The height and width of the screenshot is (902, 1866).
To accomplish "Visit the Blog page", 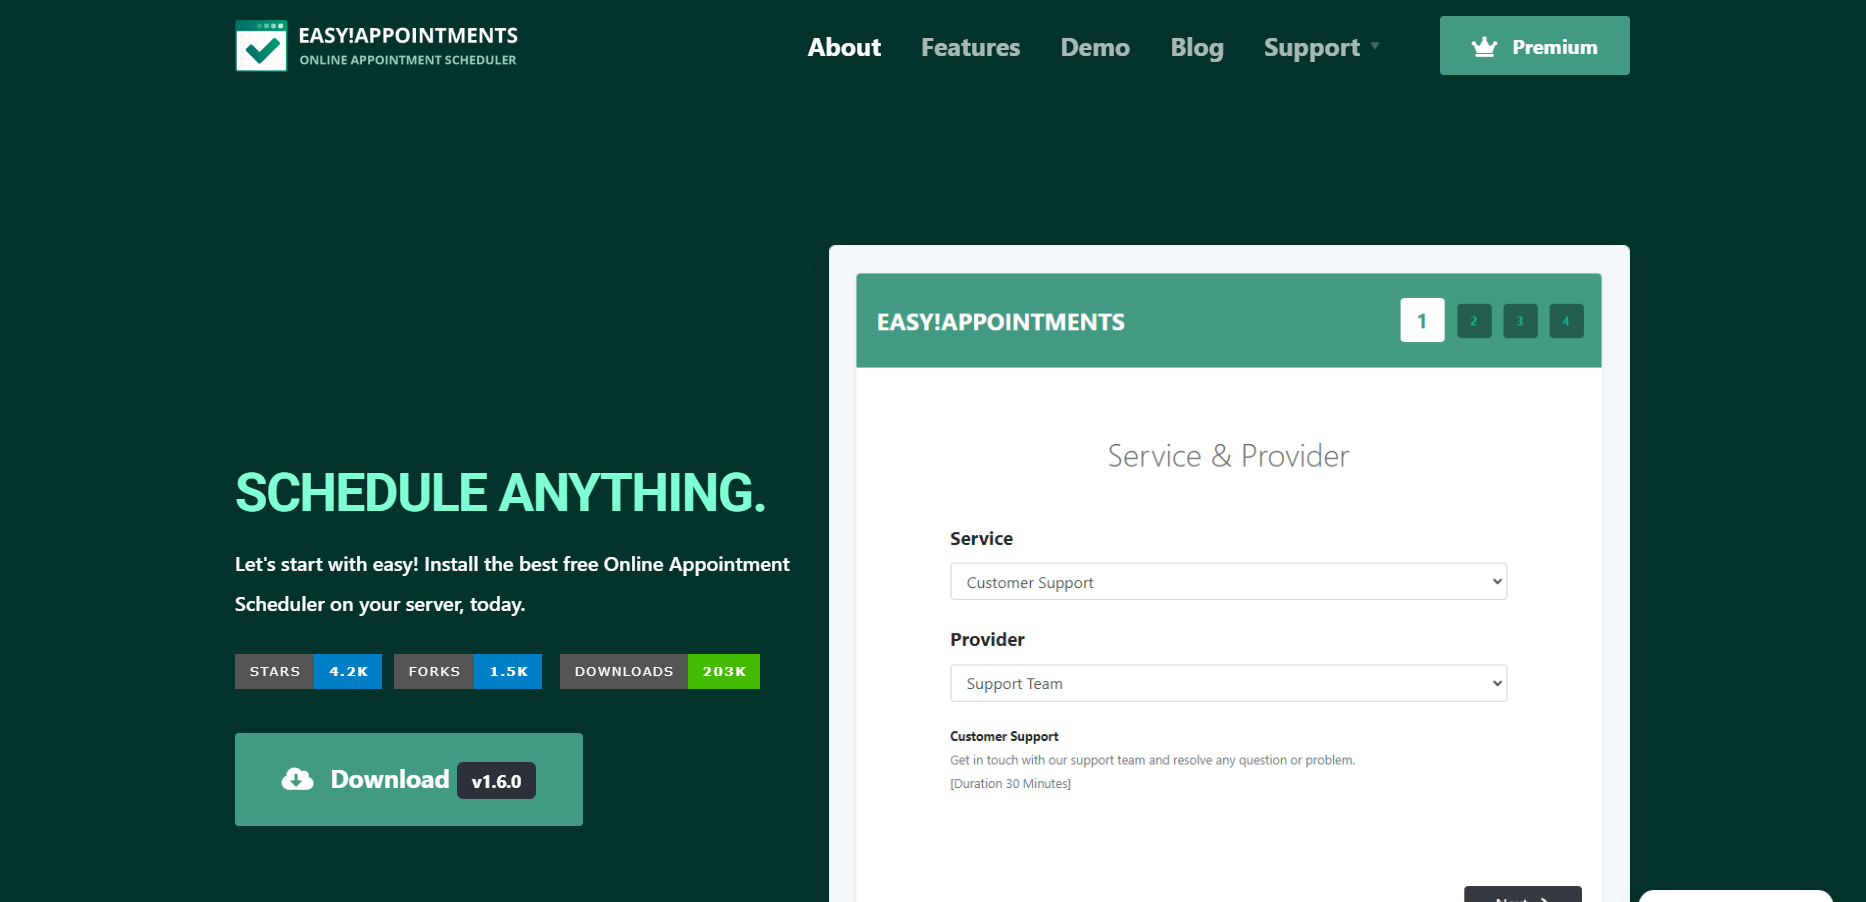I will coord(1197,47).
